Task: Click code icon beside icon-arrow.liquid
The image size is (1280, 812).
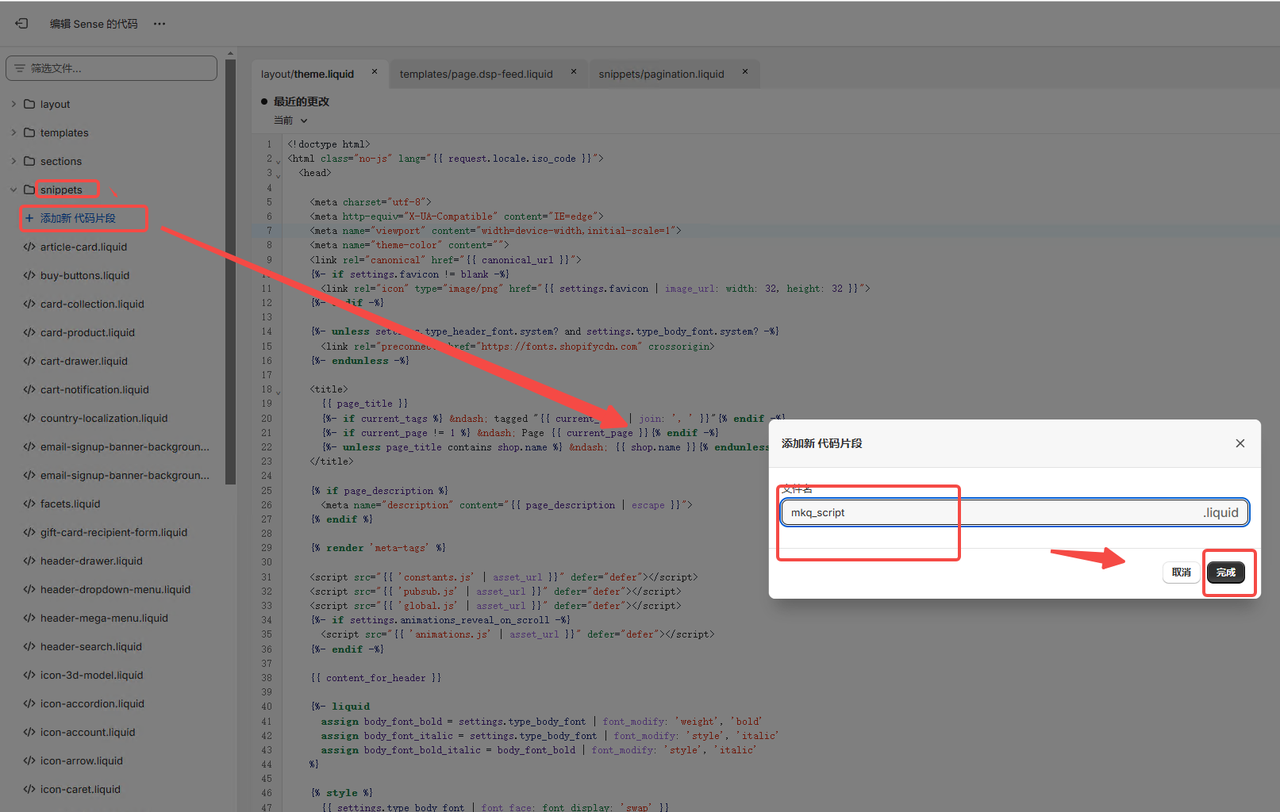Action: (x=29, y=761)
